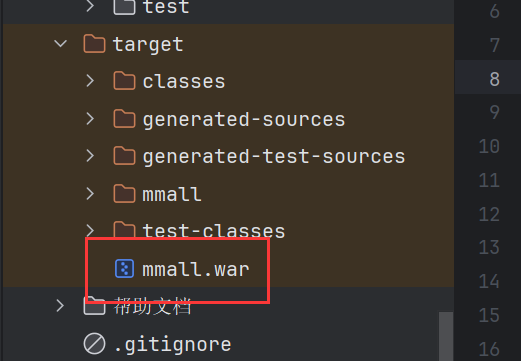
Task: Expand the generated-sources folder chevron
Action: coord(90,119)
